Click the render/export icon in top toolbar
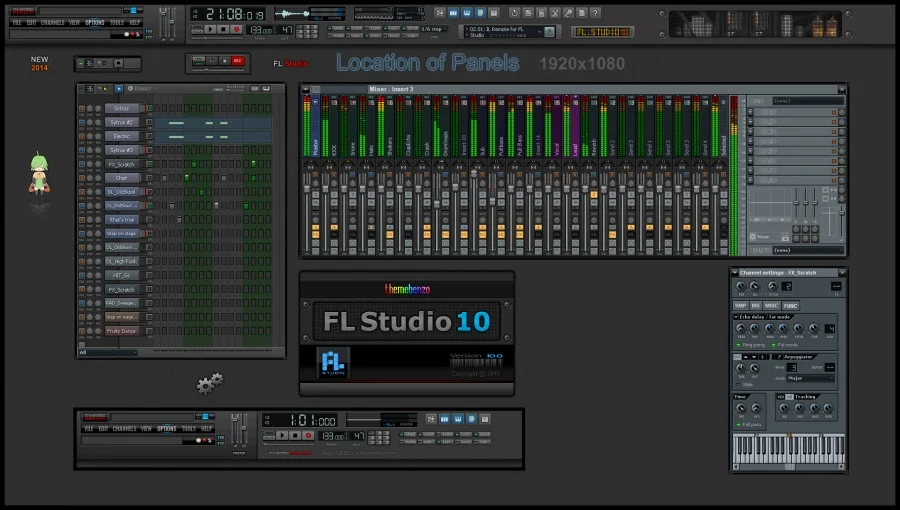900x510 pixels. tap(541, 13)
